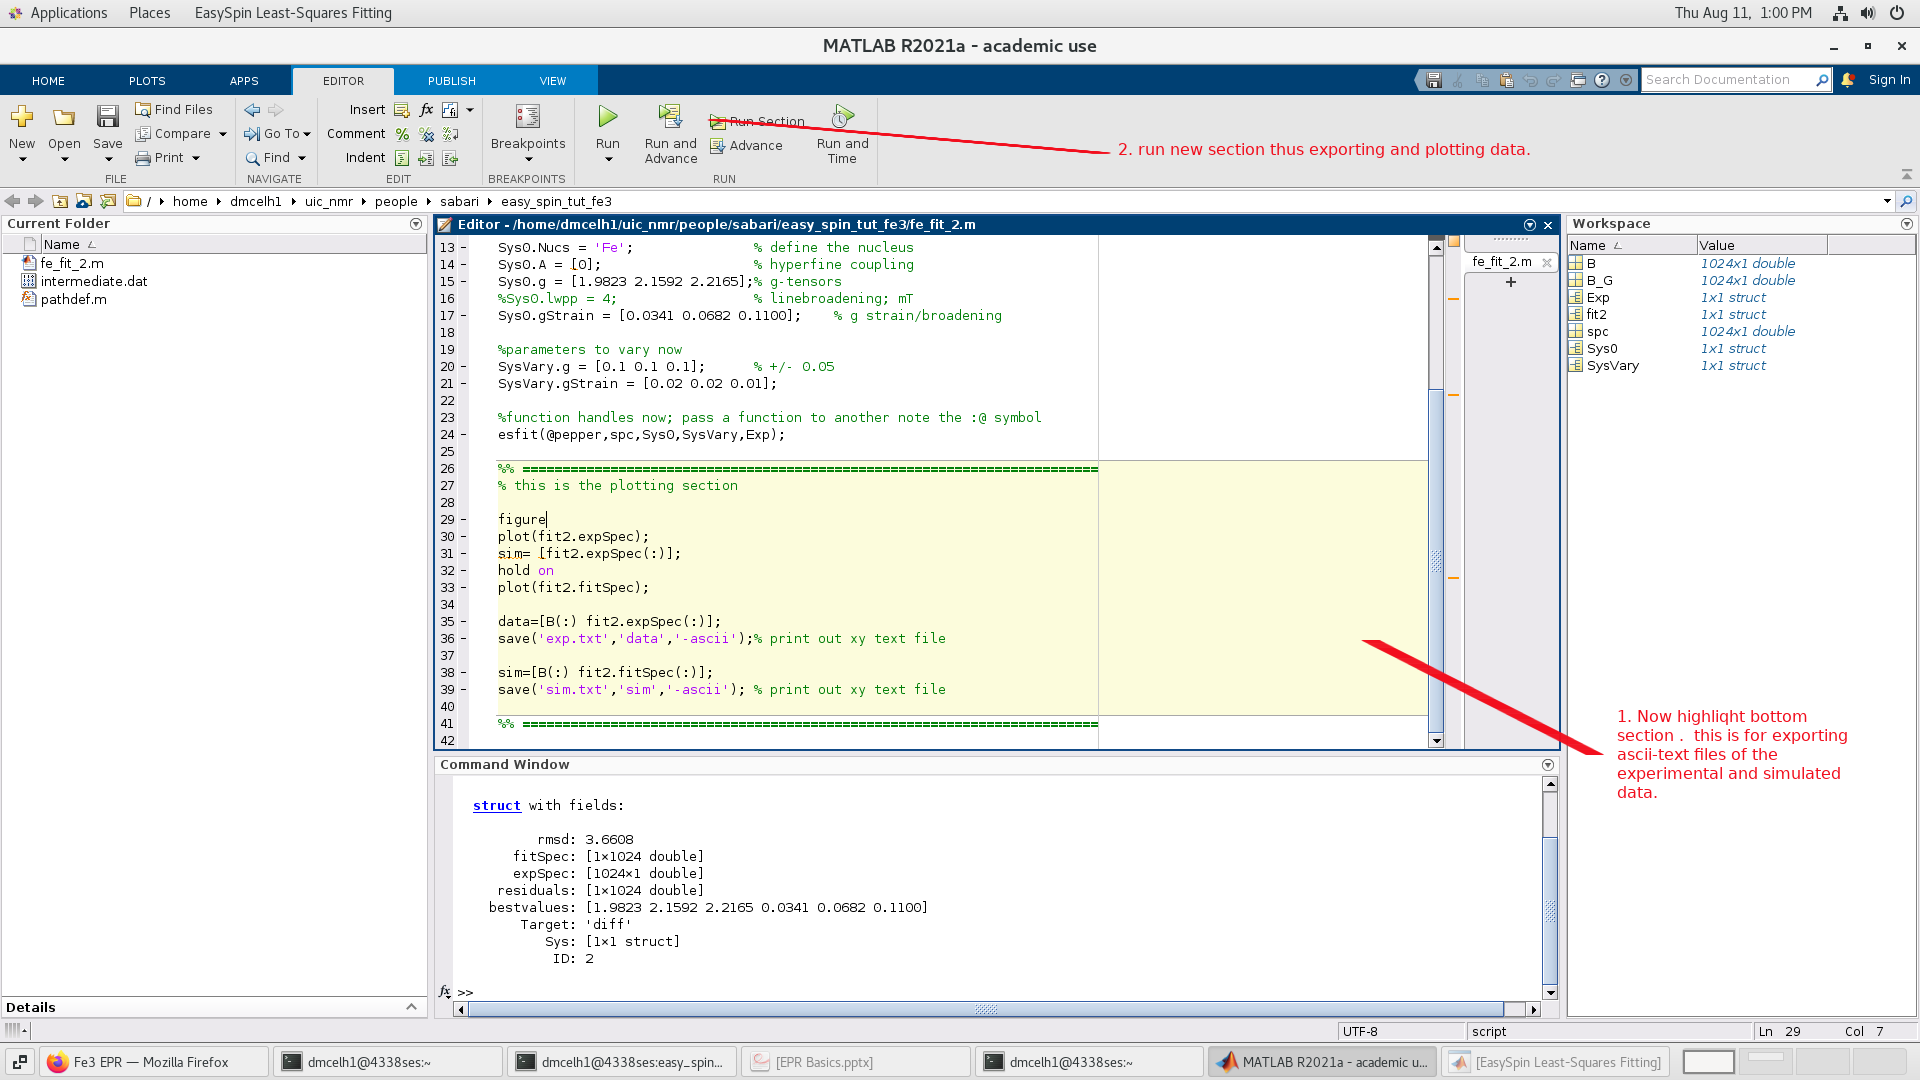
Task: Click the Advance button
Action: coord(746,145)
